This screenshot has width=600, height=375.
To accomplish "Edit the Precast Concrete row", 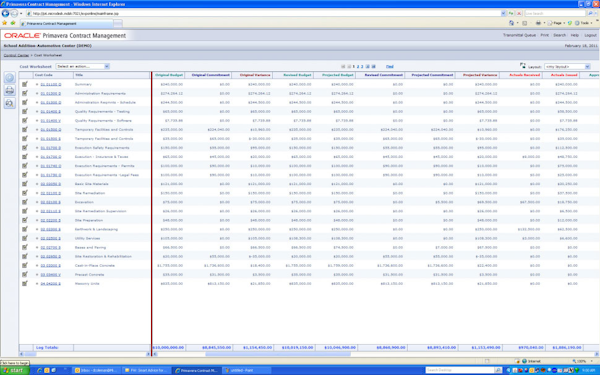I will tap(25, 274).
